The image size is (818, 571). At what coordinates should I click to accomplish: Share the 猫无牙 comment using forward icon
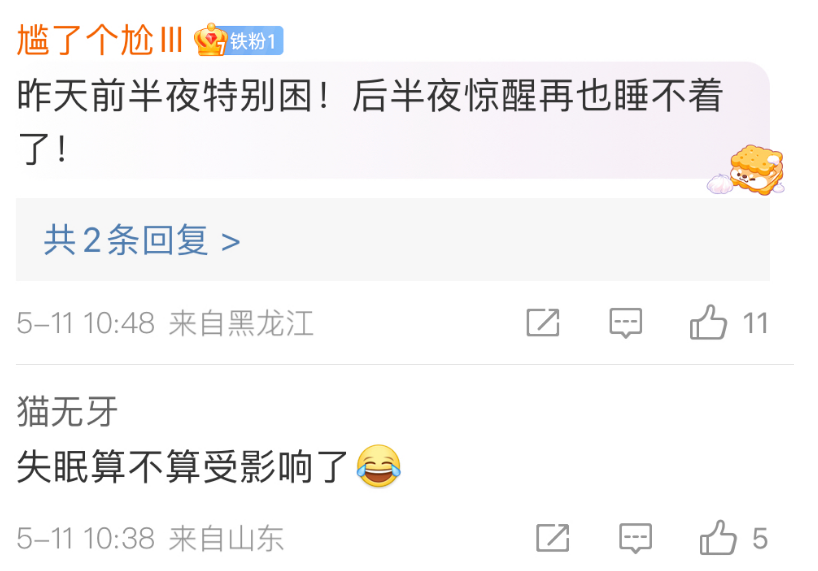click(x=553, y=538)
